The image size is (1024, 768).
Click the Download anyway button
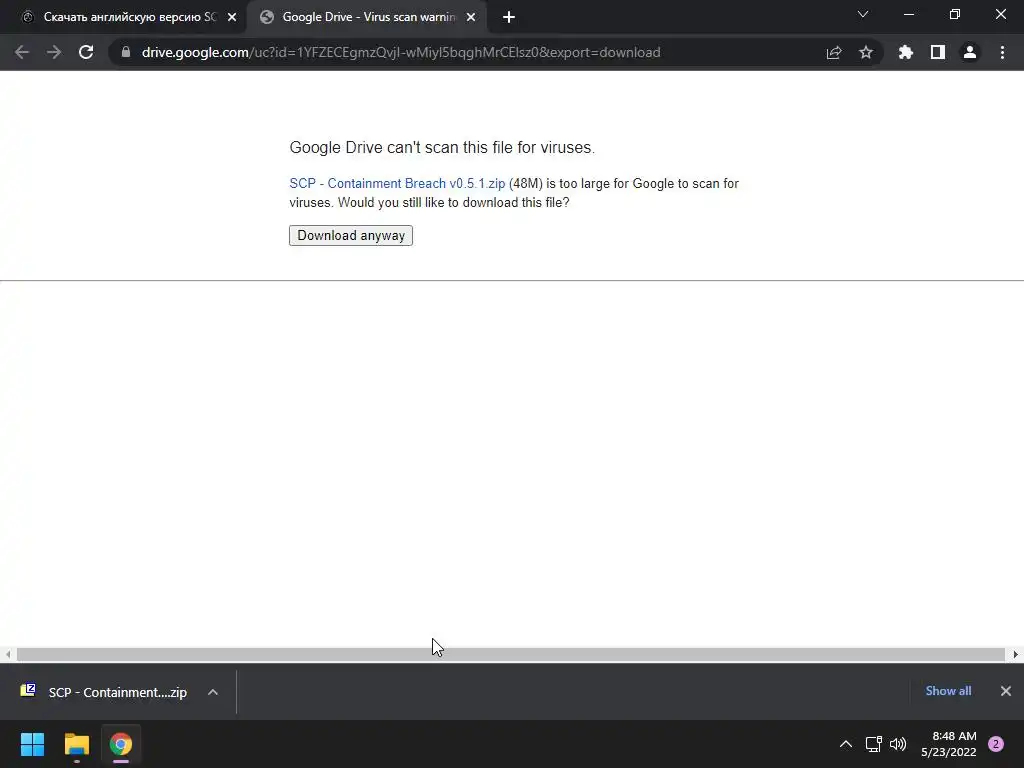click(351, 235)
